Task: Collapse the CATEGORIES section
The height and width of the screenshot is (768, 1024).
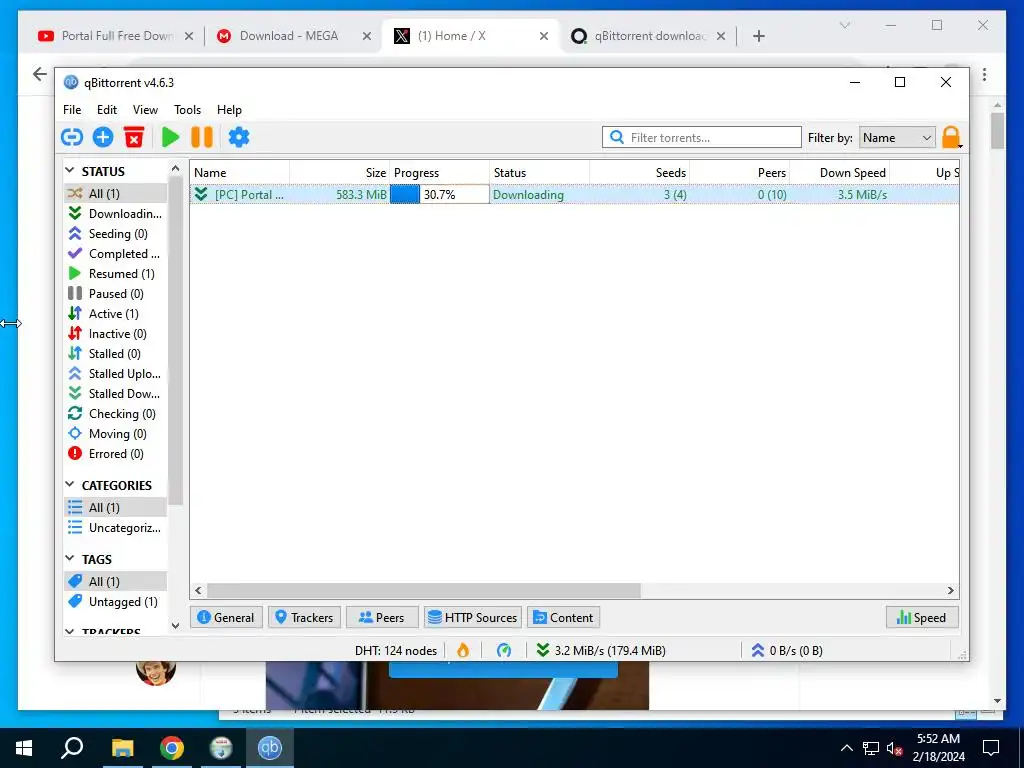Action: 70,485
